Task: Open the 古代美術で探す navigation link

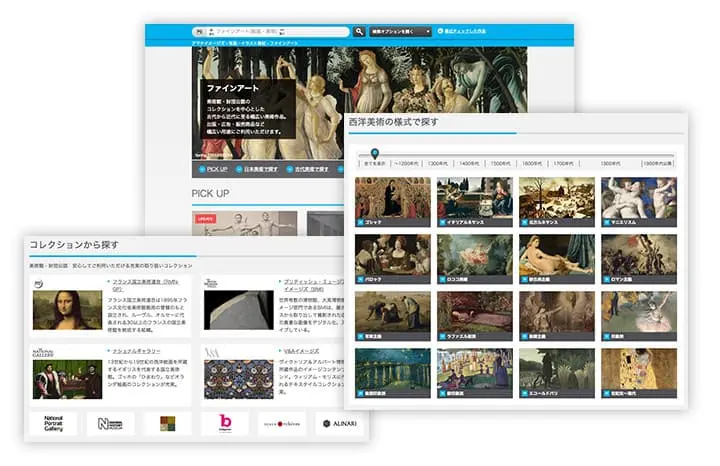Action: point(307,169)
